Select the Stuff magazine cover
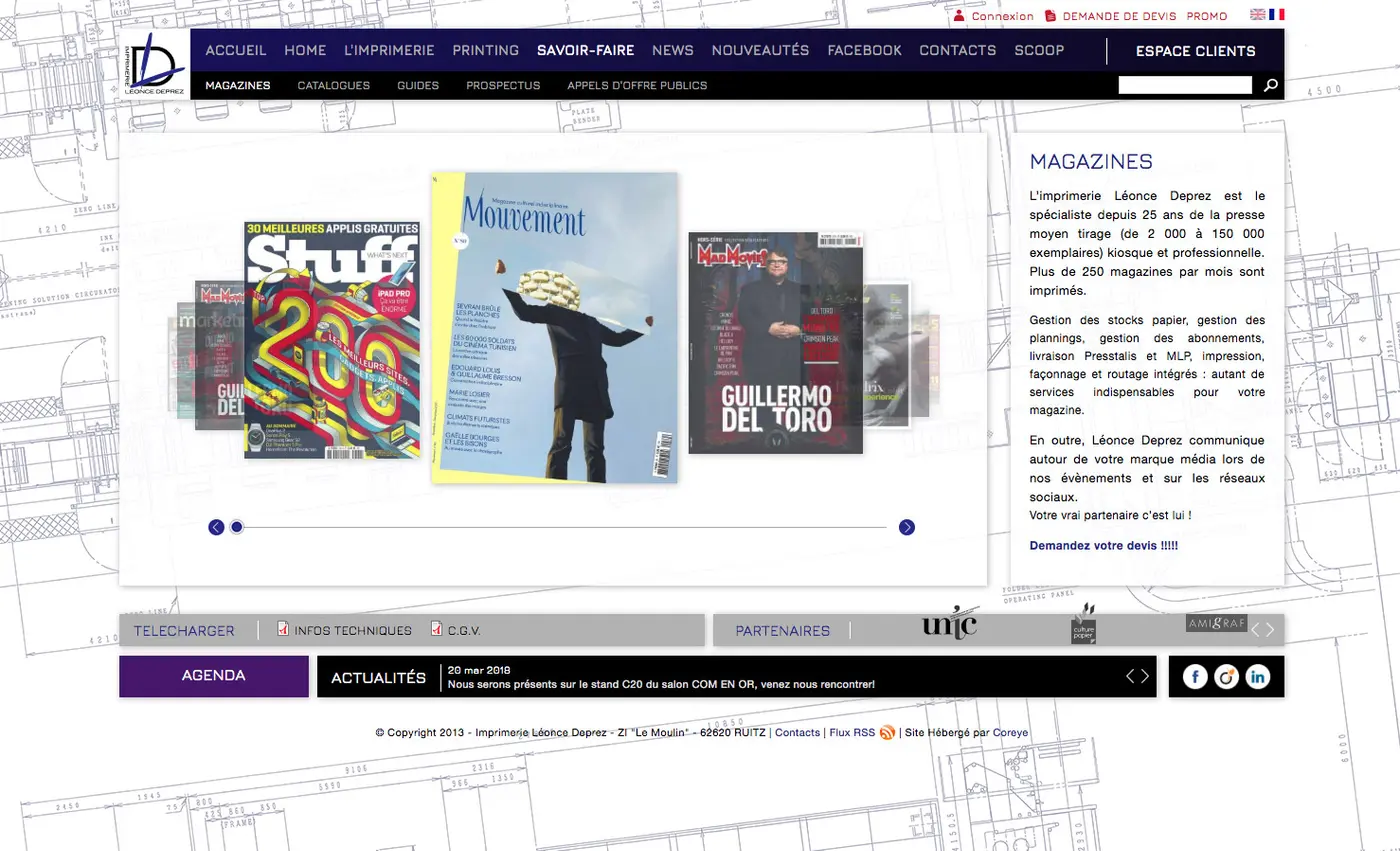The width and height of the screenshot is (1400, 851). click(x=332, y=340)
